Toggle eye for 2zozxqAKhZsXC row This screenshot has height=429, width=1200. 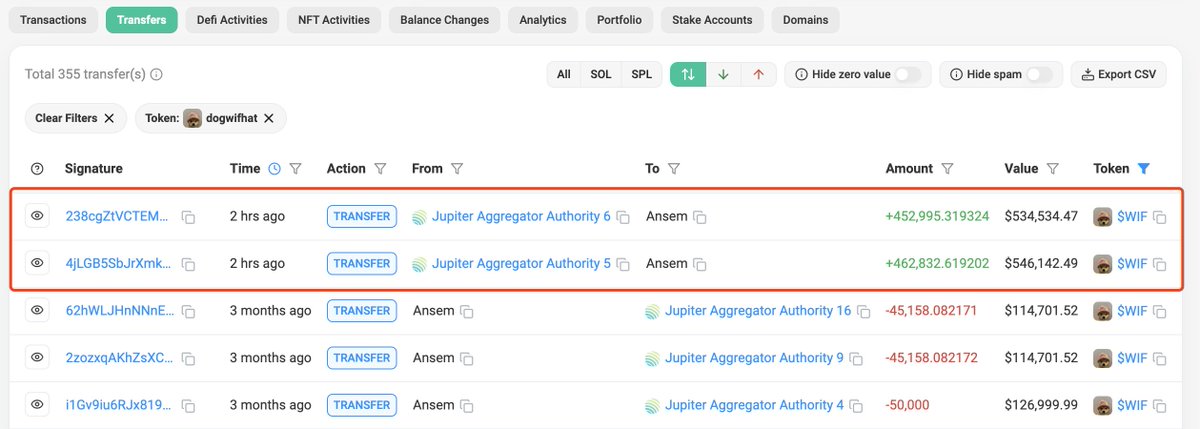point(38,357)
